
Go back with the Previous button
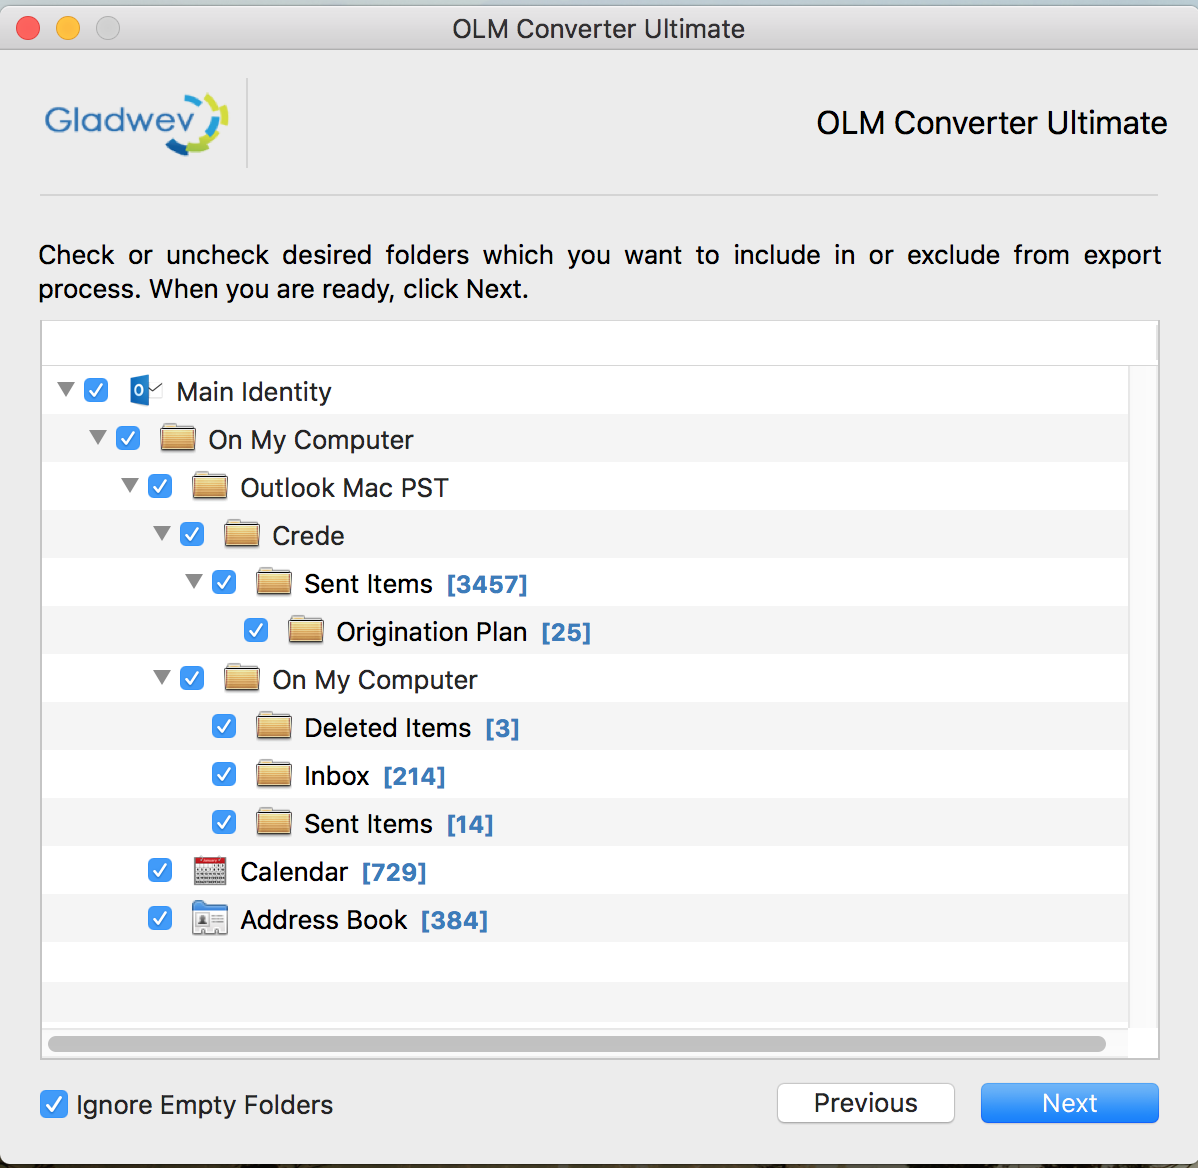866,1103
